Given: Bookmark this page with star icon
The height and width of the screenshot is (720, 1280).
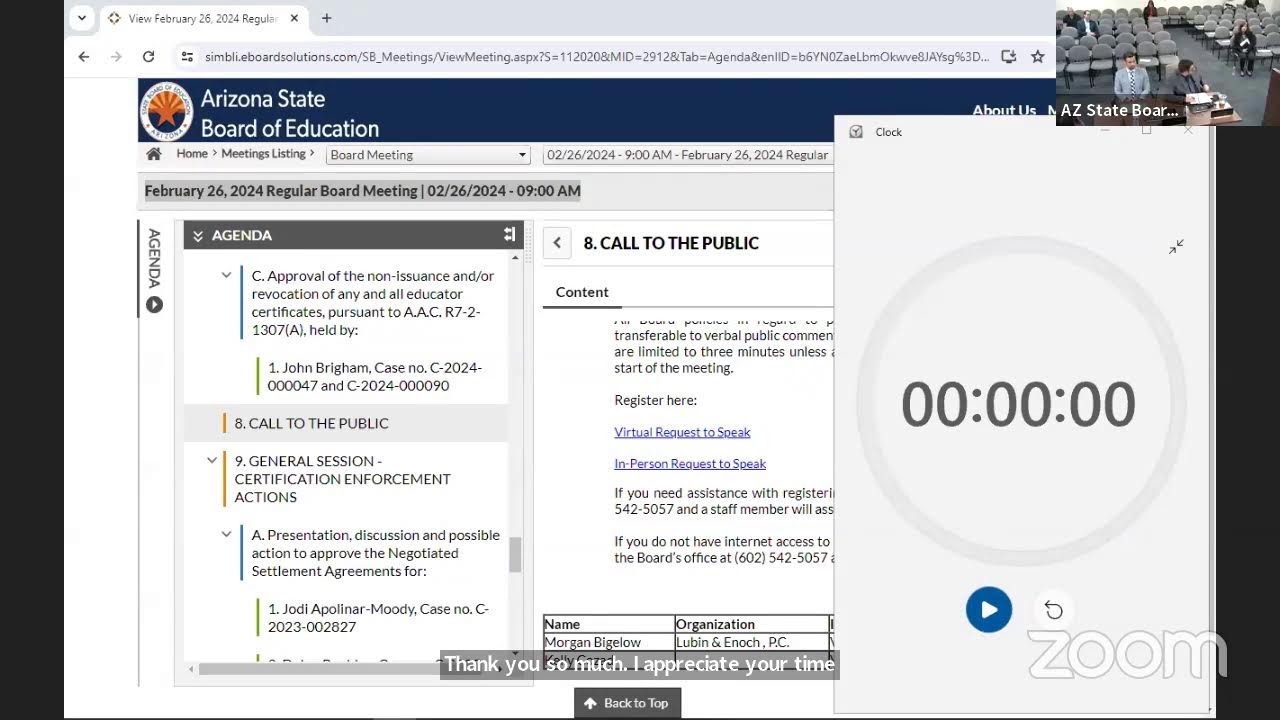Looking at the screenshot, I should point(1038,57).
